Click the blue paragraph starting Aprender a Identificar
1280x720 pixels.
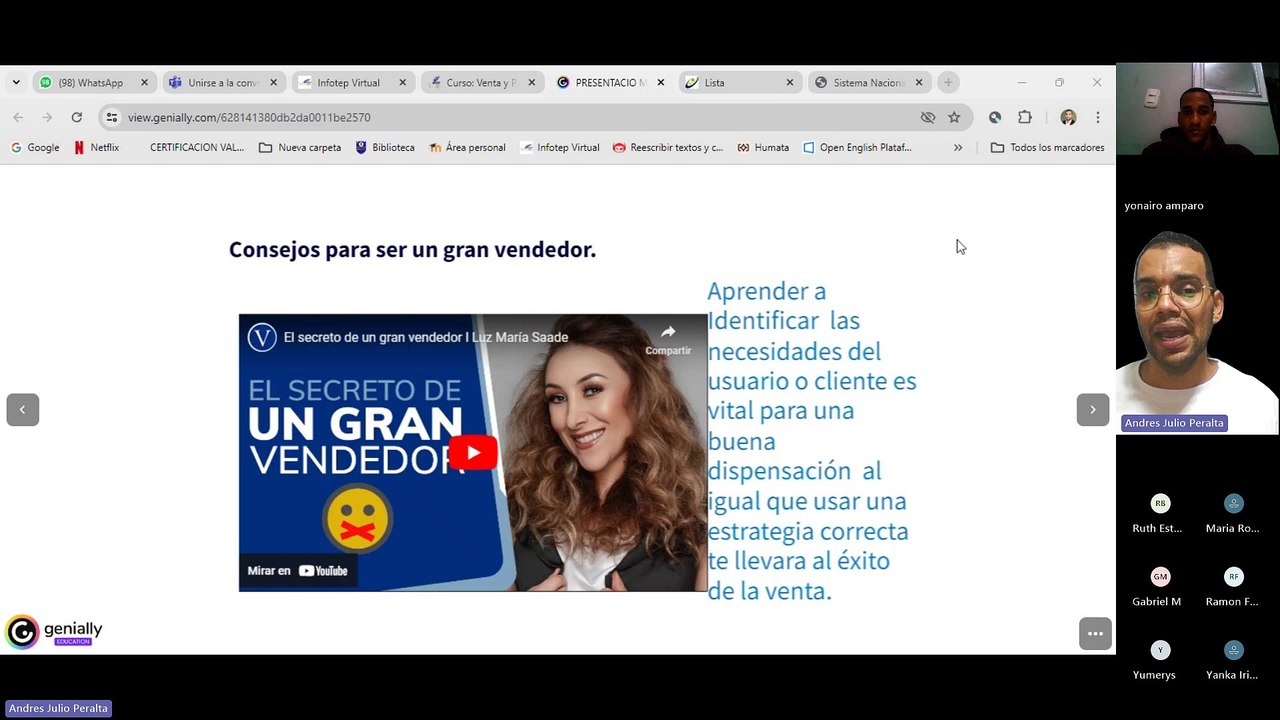tap(812, 441)
